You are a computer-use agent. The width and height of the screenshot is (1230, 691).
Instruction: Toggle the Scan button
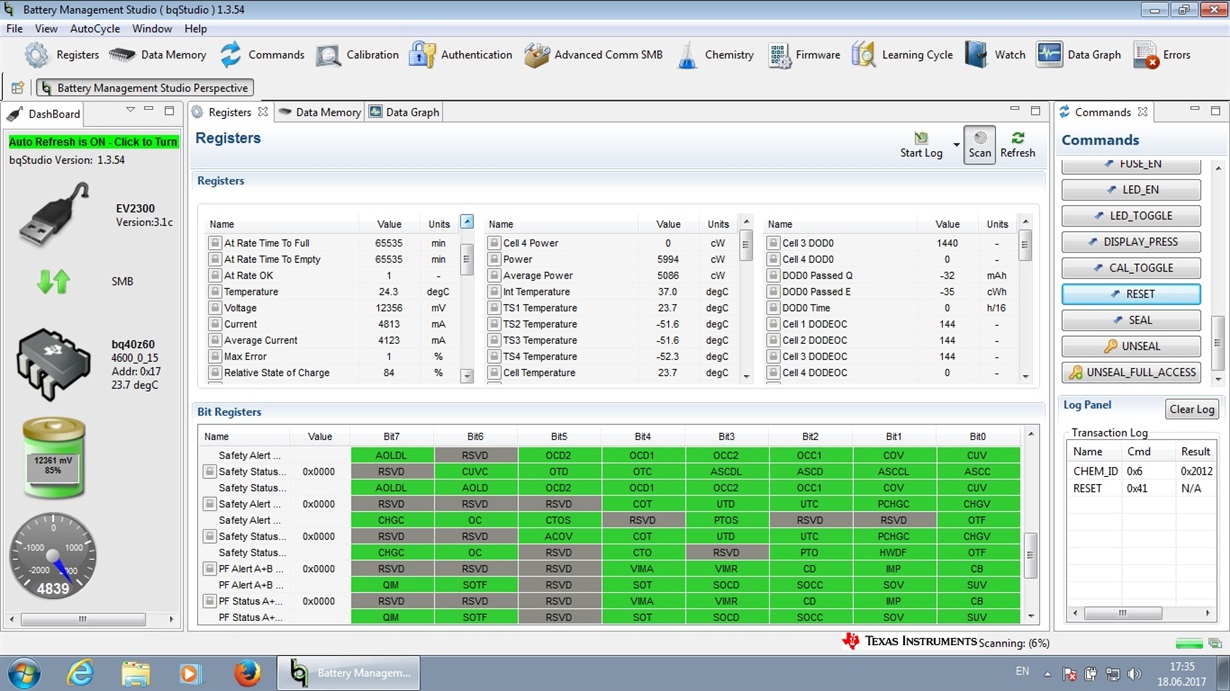click(x=980, y=145)
